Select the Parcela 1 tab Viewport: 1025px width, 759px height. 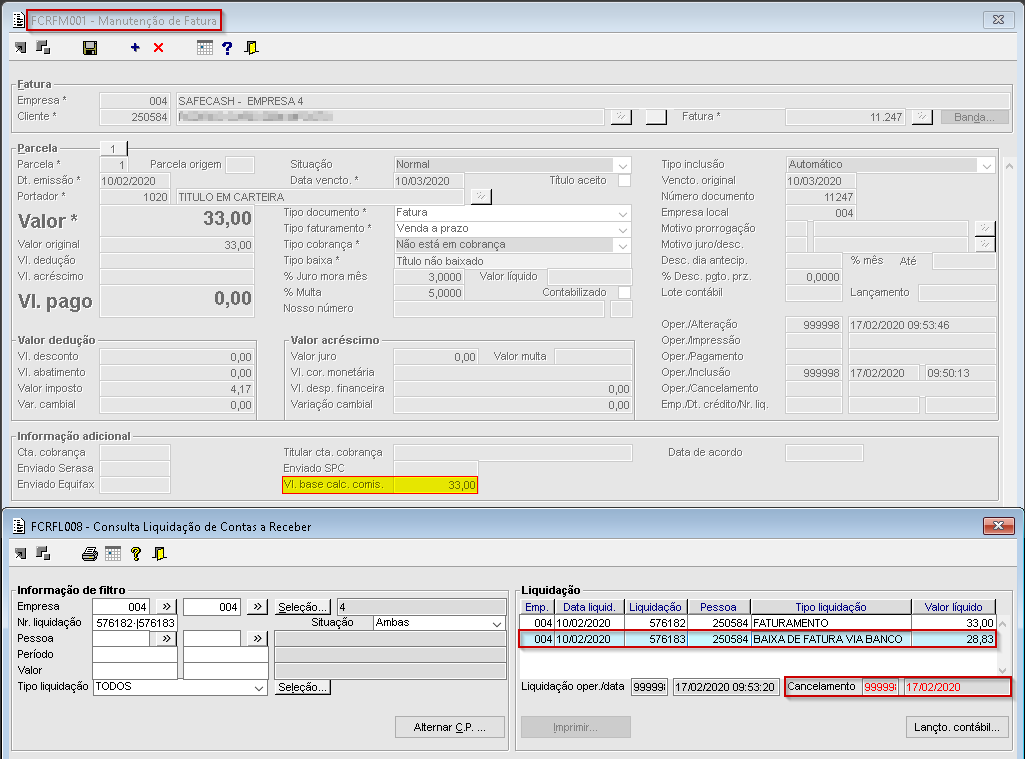pyautogui.click(x=113, y=148)
